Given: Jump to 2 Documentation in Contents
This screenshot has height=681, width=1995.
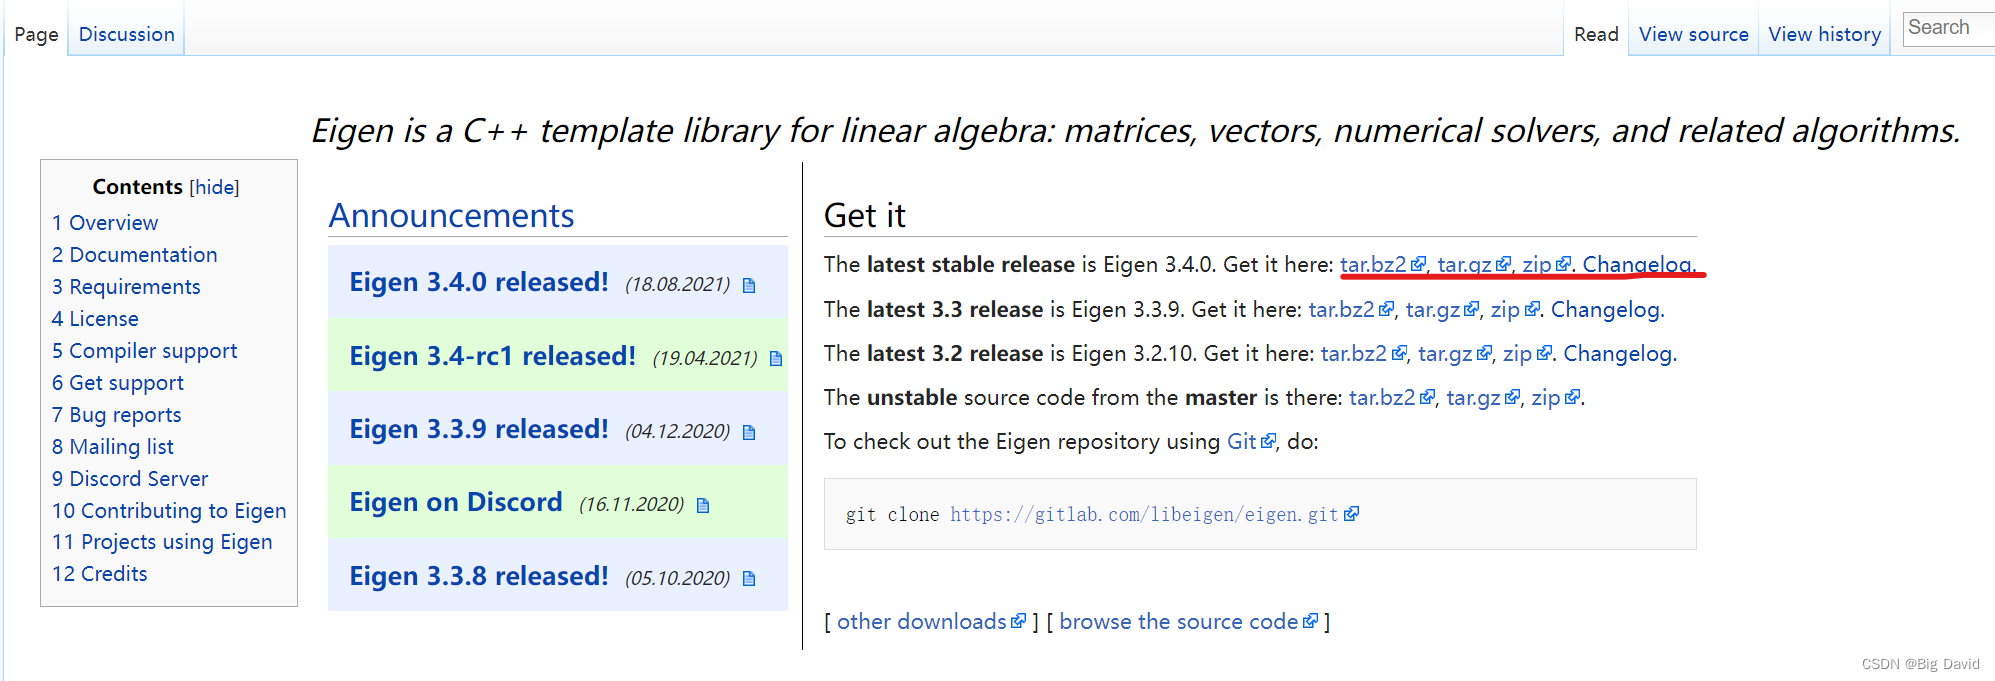Looking at the screenshot, I should coord(135,255).
